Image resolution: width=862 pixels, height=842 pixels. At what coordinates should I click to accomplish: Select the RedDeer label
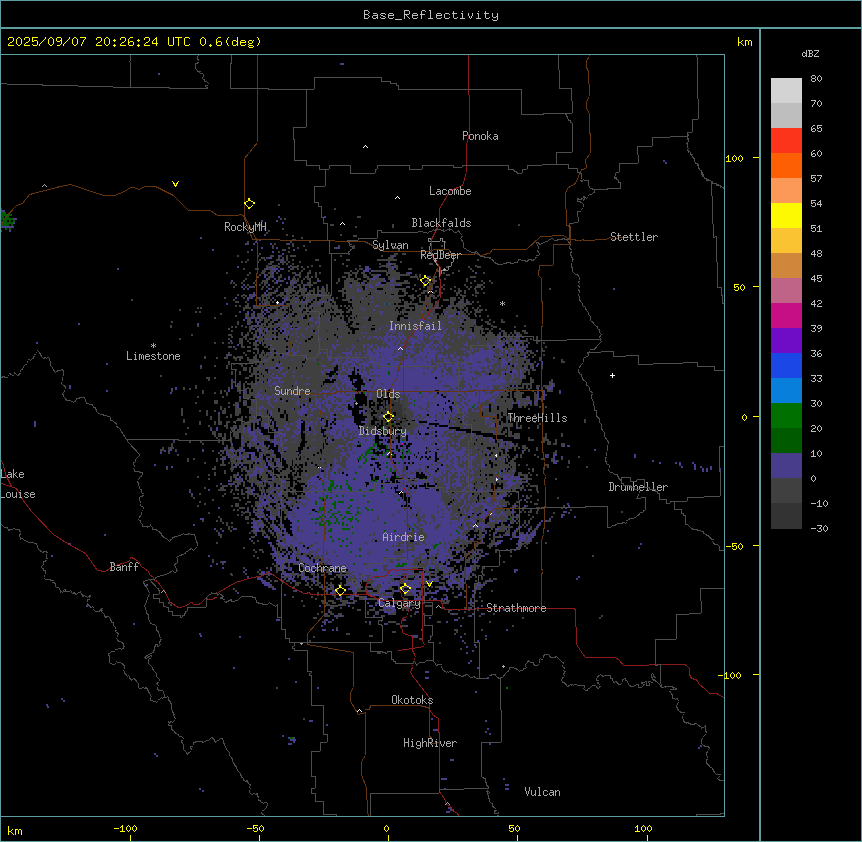441,255
